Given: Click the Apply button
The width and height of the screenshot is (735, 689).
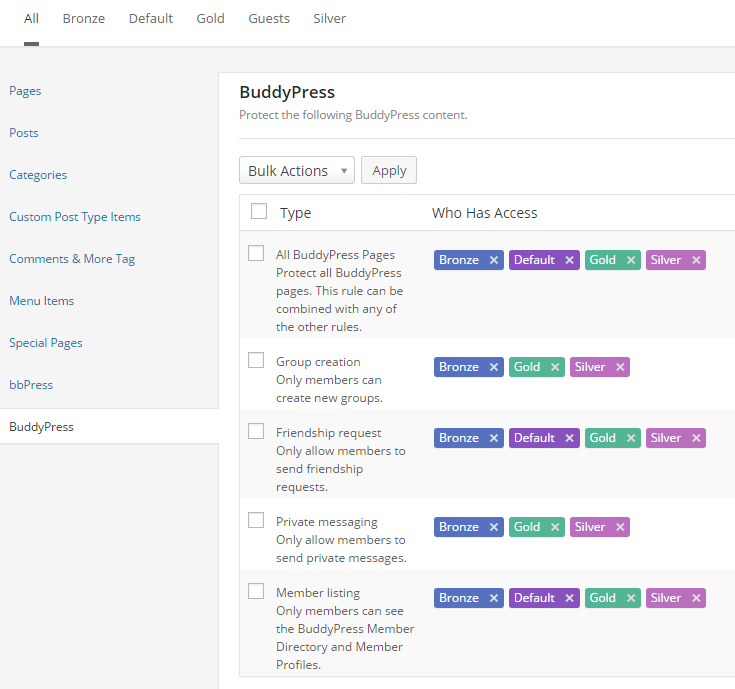Looking at the screenshot, I should tap(389, 170).
